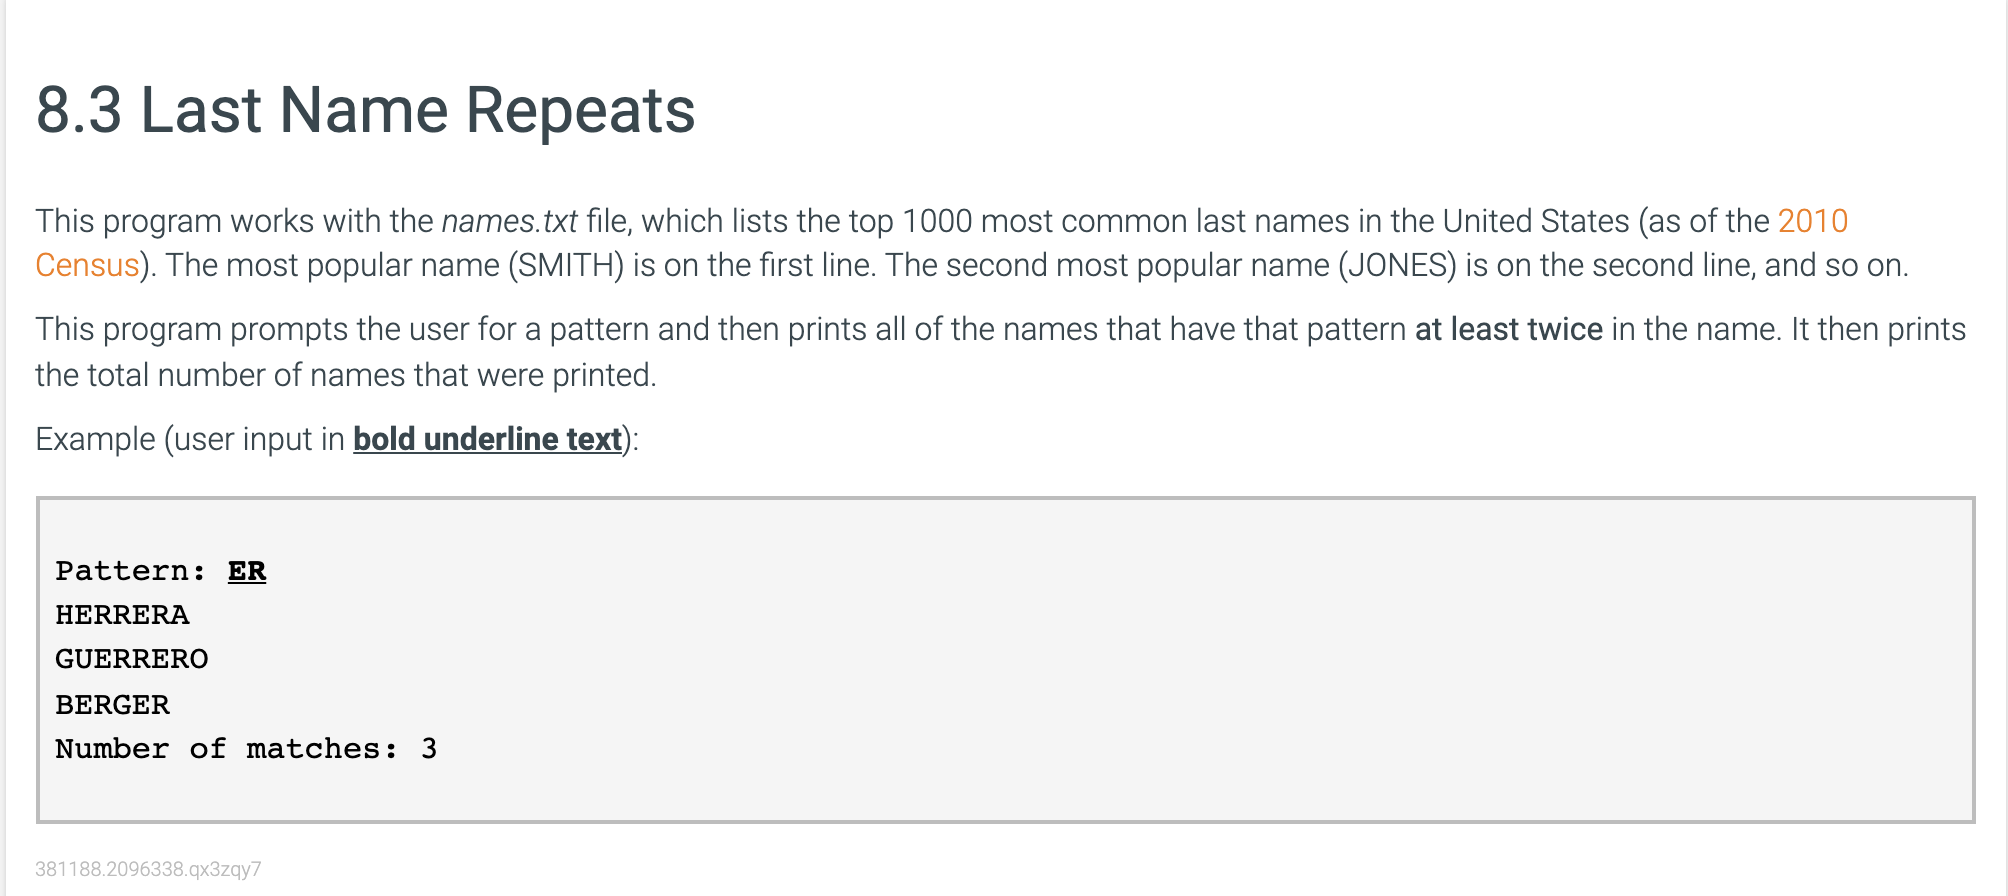Click the 'Number of matches: 3' line
The height and width of the screenshot is (896, 2008).
point(246,749)
